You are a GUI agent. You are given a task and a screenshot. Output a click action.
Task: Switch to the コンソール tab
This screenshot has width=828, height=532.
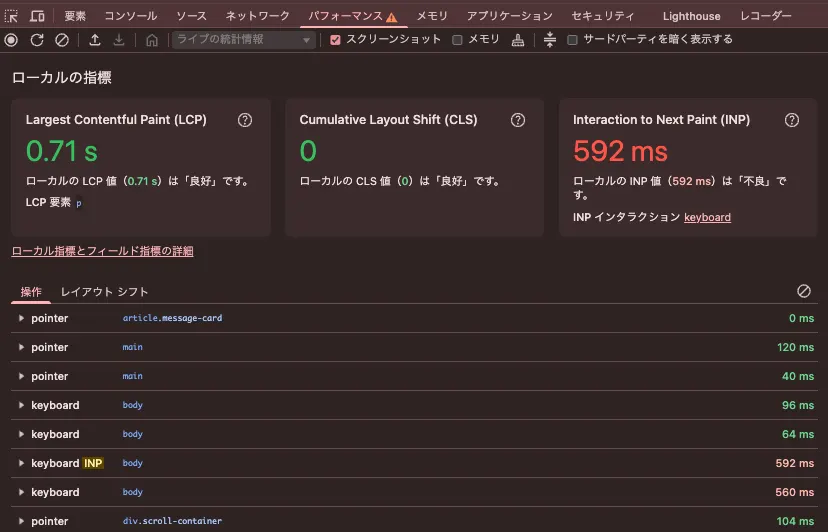point(130,16)
